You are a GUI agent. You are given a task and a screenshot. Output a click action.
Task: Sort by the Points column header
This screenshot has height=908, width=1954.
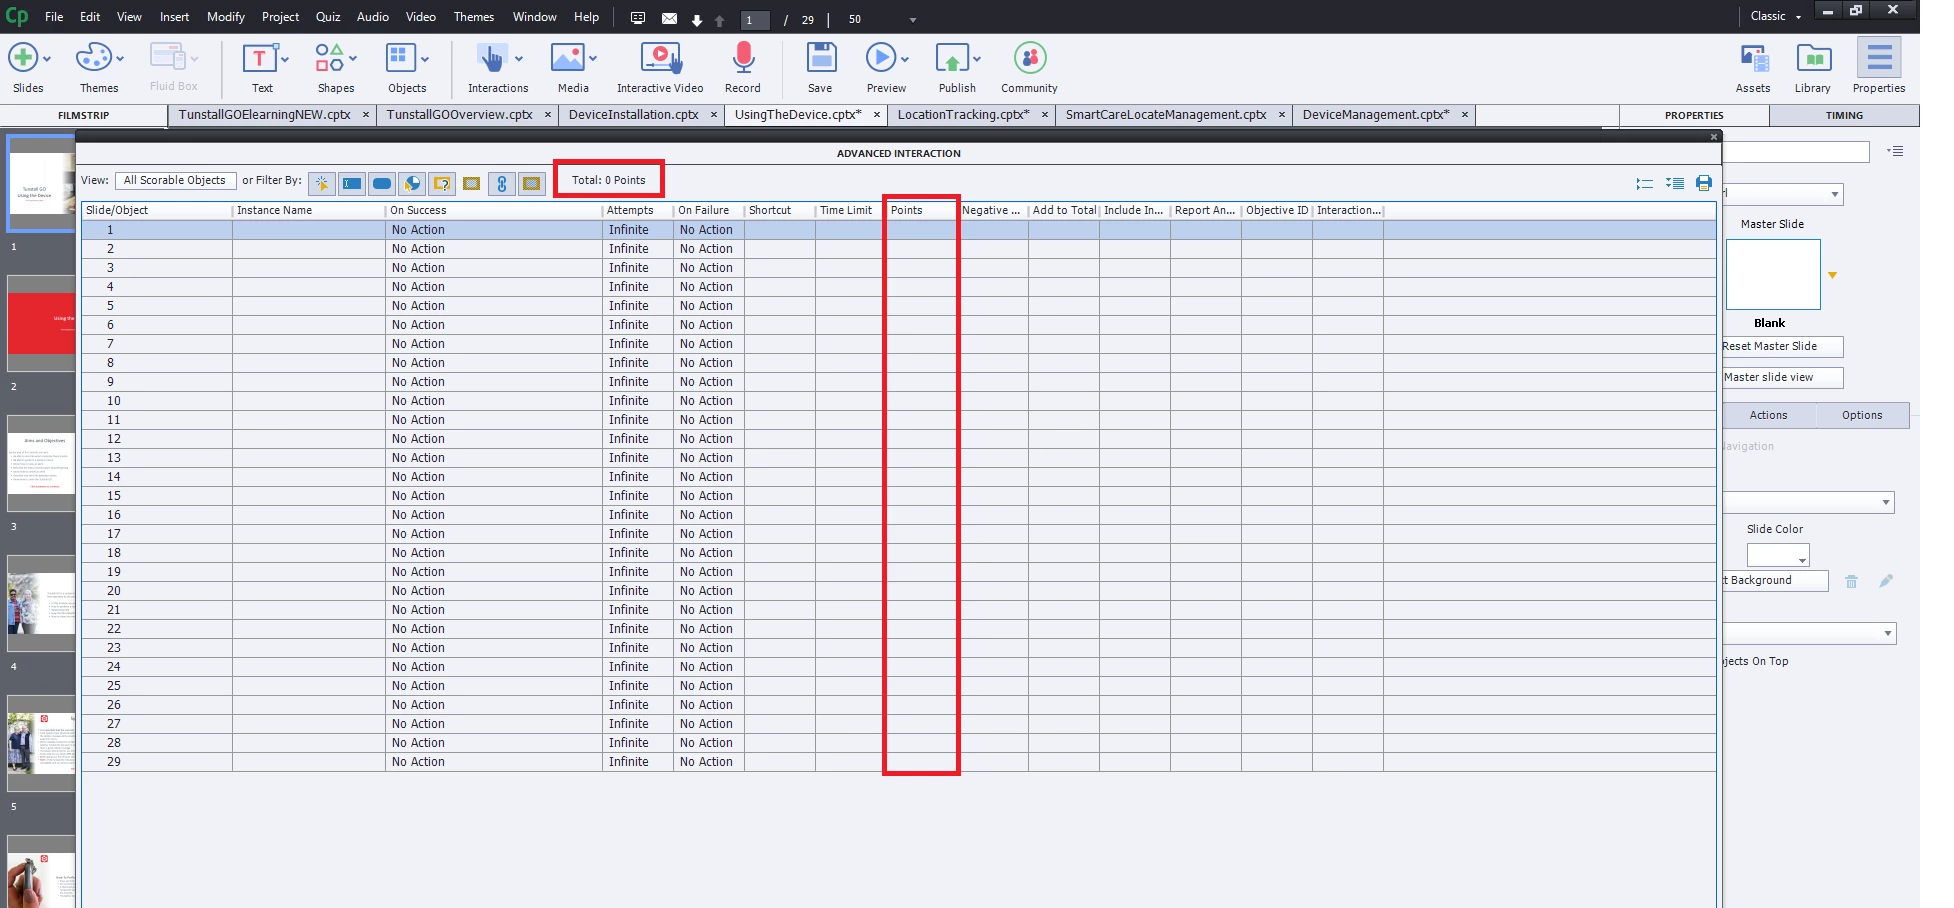921,210
